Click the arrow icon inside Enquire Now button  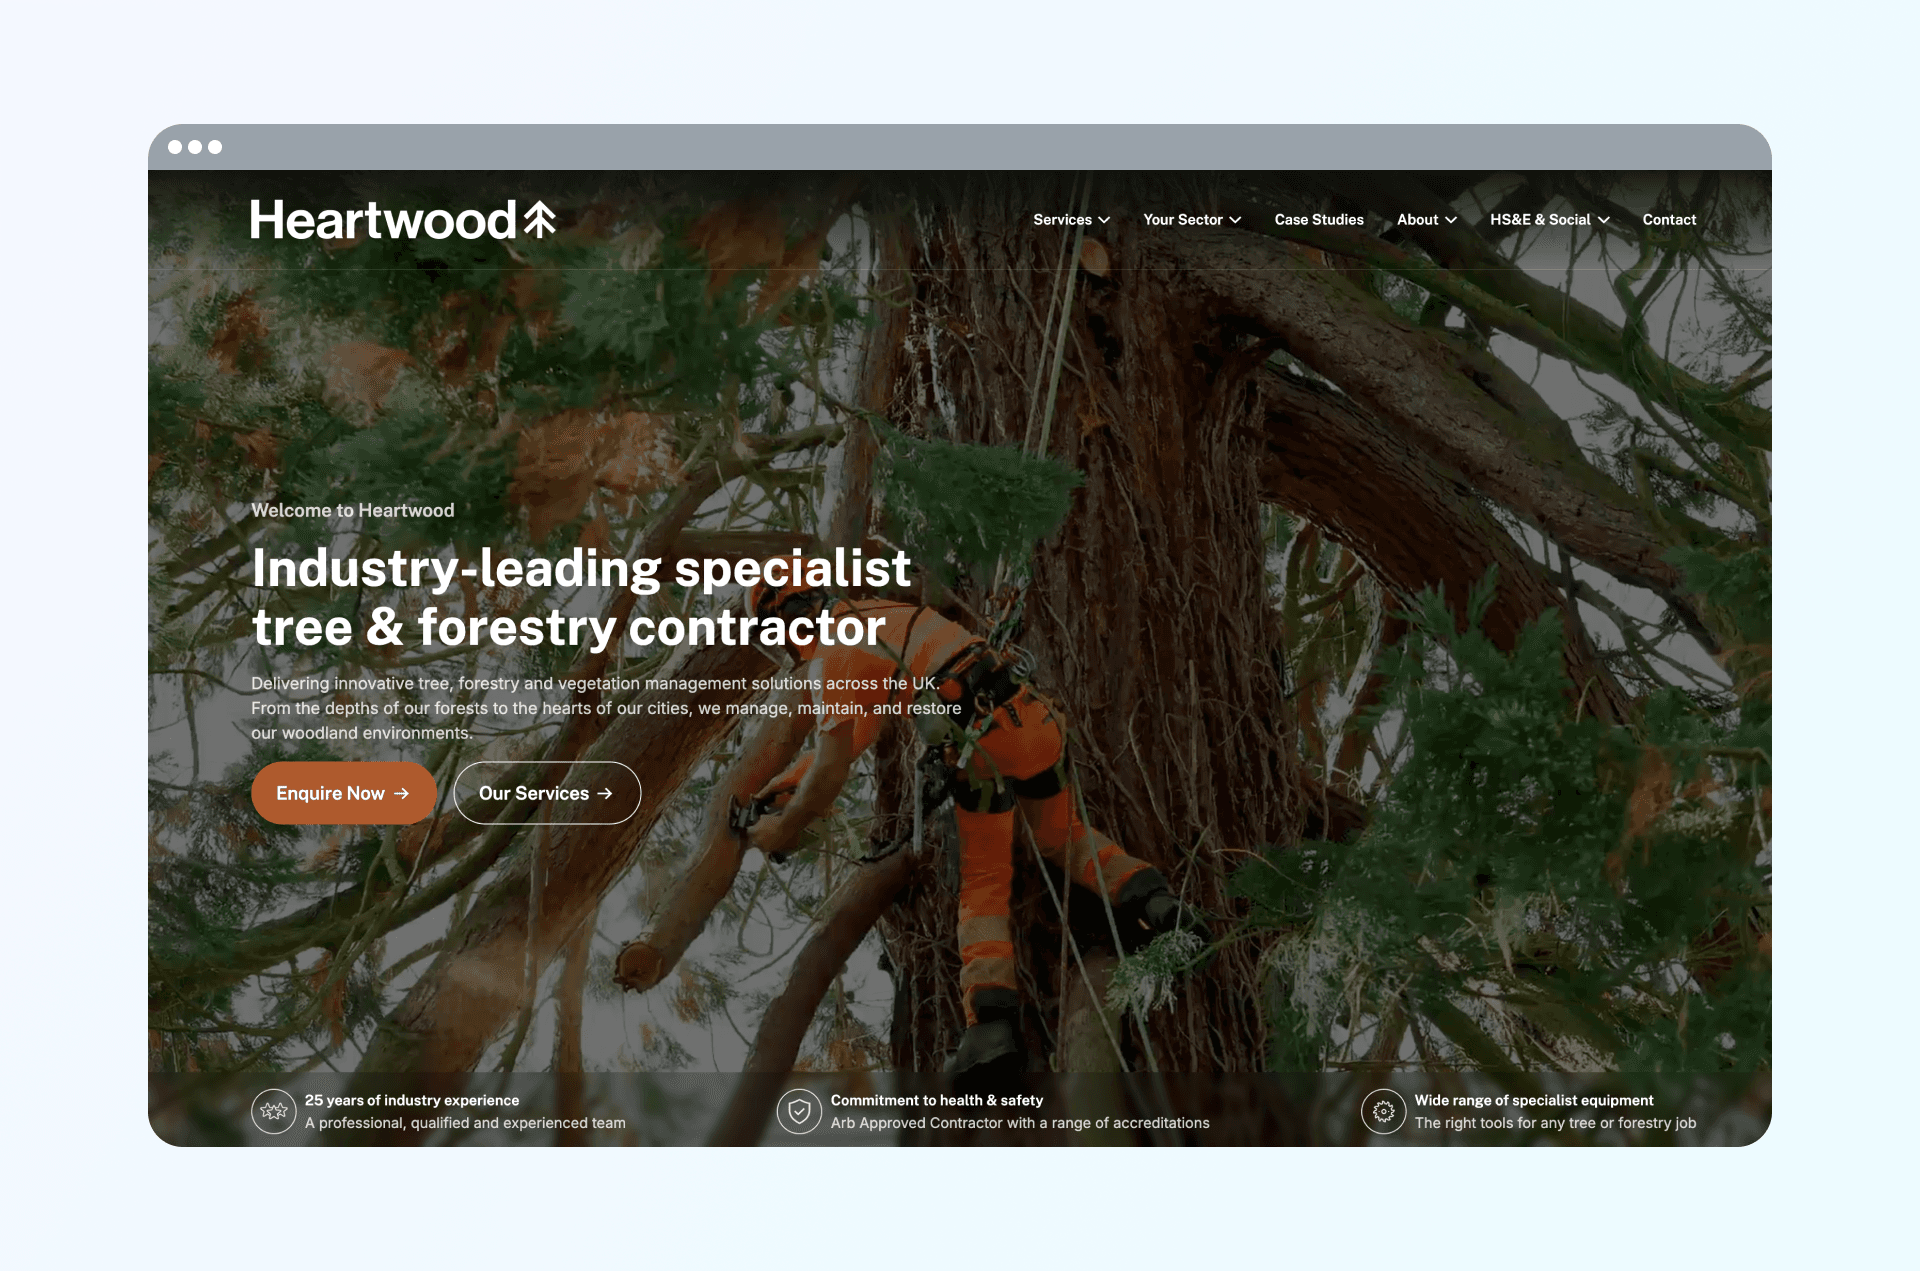(403, 793)
